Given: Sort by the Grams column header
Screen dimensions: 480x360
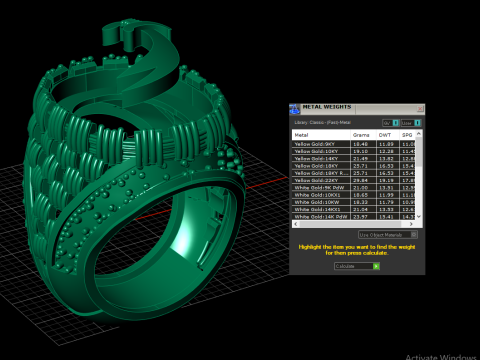Looking at the screenshot, I should coord(363,135).
